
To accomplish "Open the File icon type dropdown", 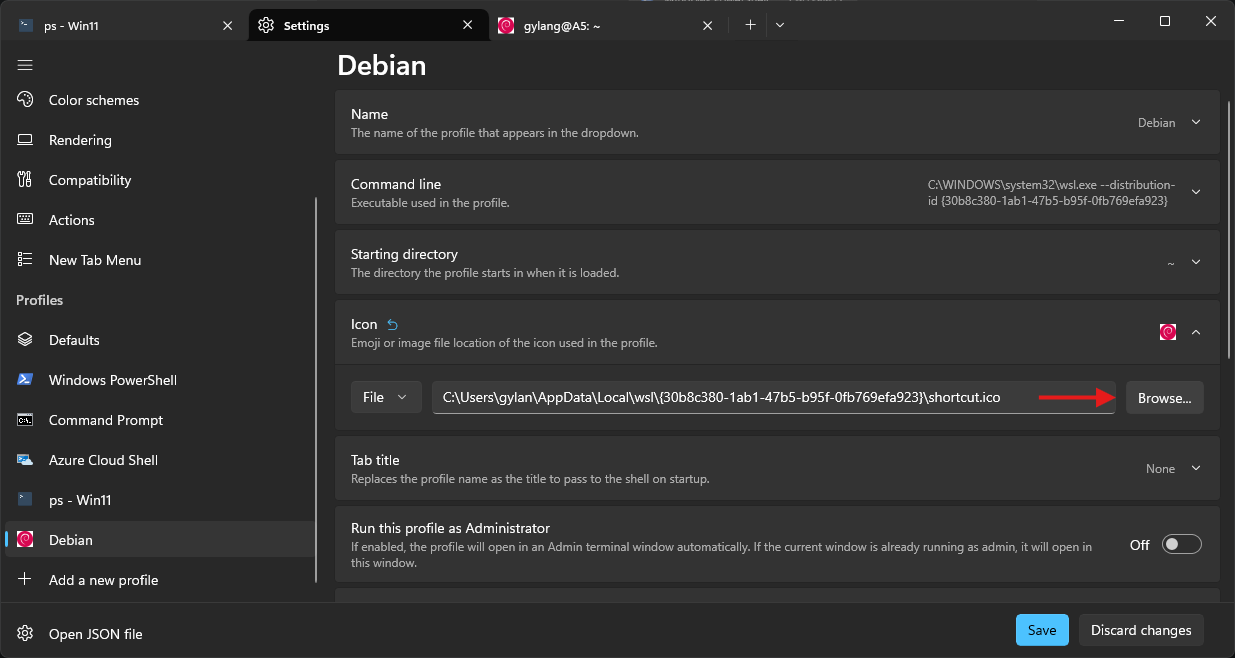I will (x=385, y=397).
